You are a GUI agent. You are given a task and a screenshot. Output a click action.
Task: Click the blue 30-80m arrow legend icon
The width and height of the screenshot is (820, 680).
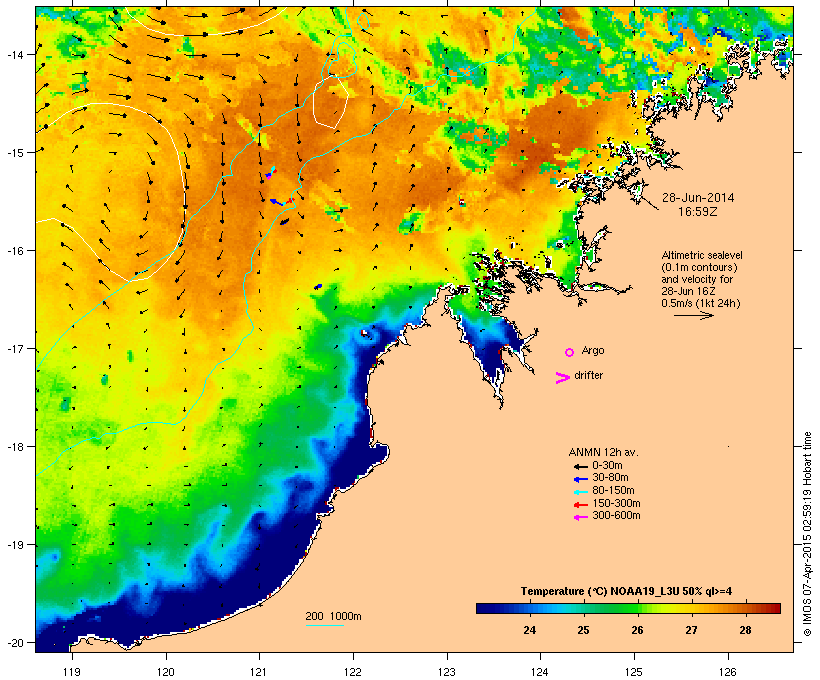click(580, 479)
